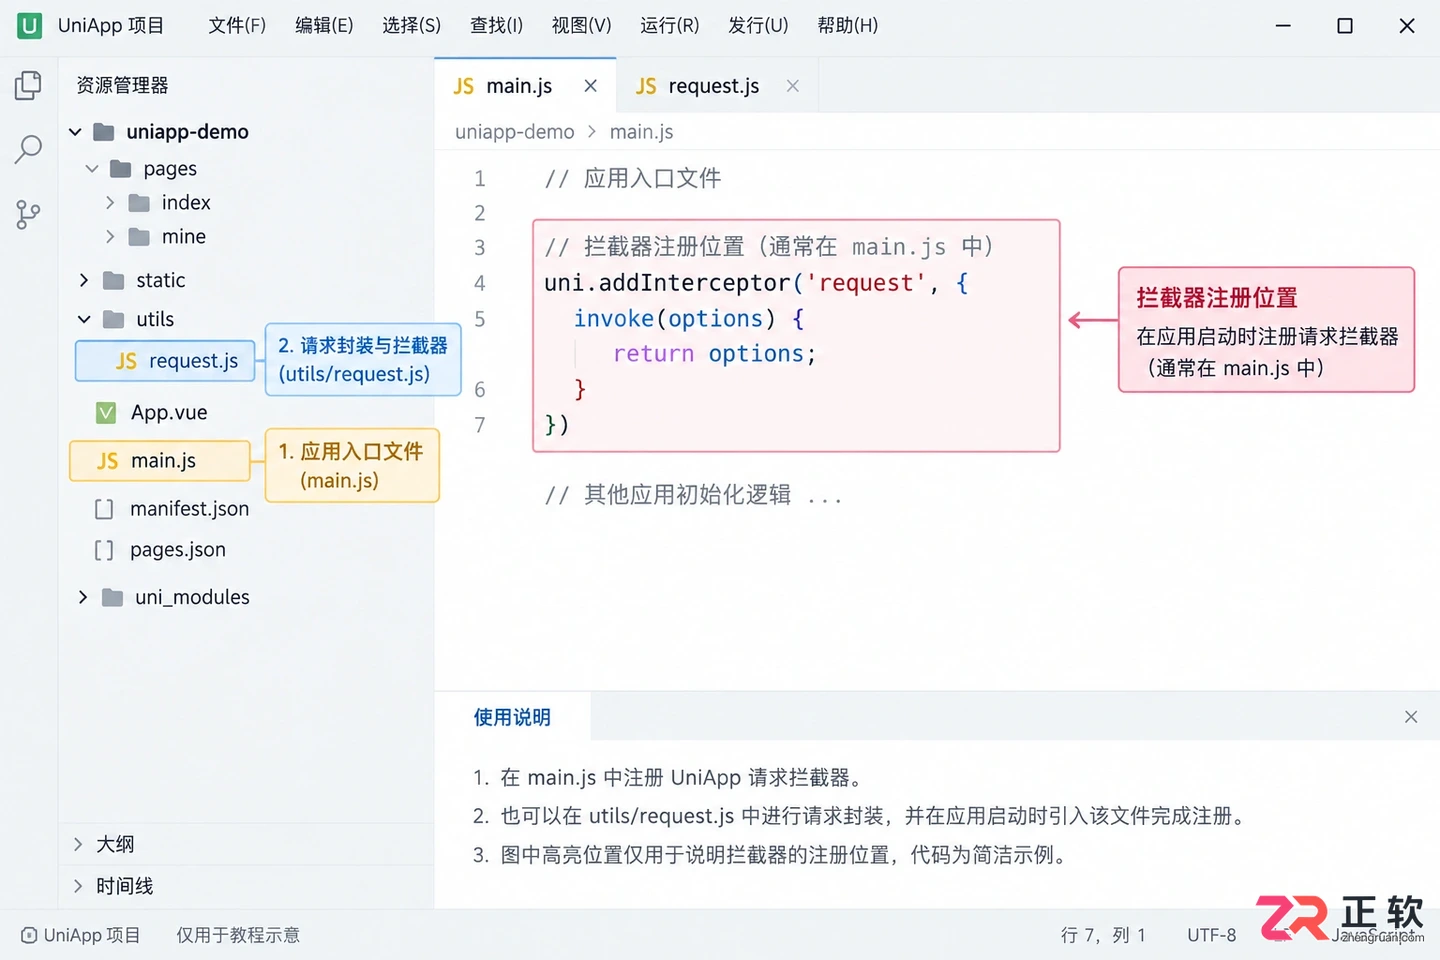Viewport: 1440px width, 960px height.
Task: Place cursor on uni.addInterceptor code line
Action: point(756,283)
